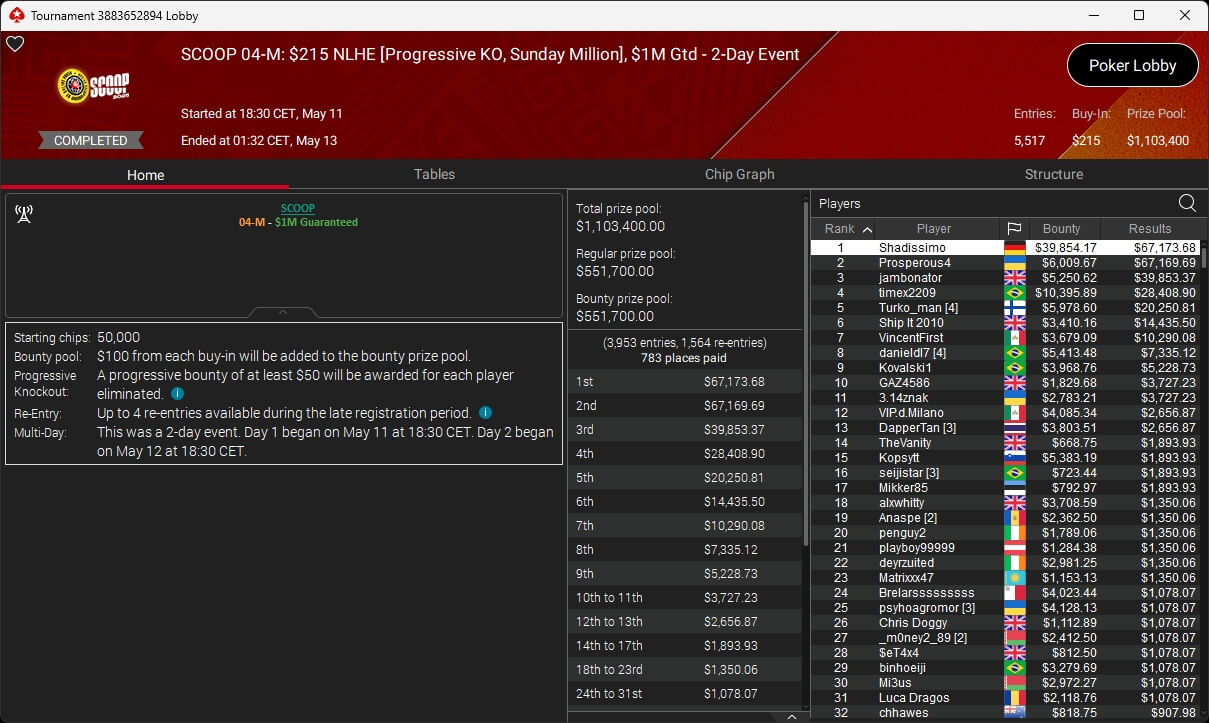Select player seijistar [3]

coord(909,473)
